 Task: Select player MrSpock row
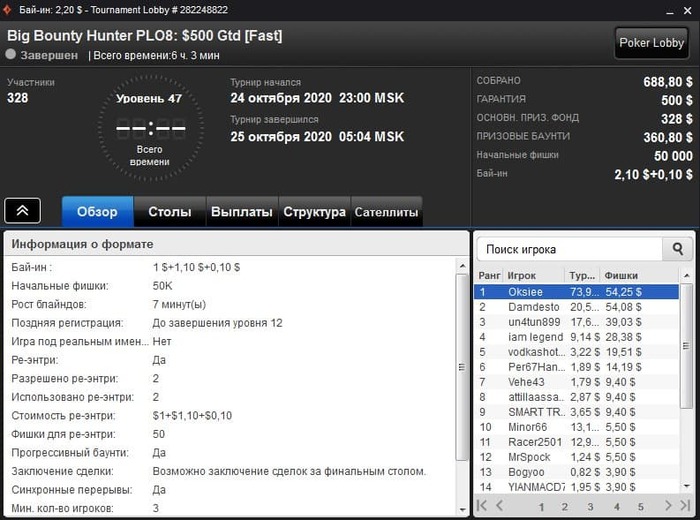point(576,457)
